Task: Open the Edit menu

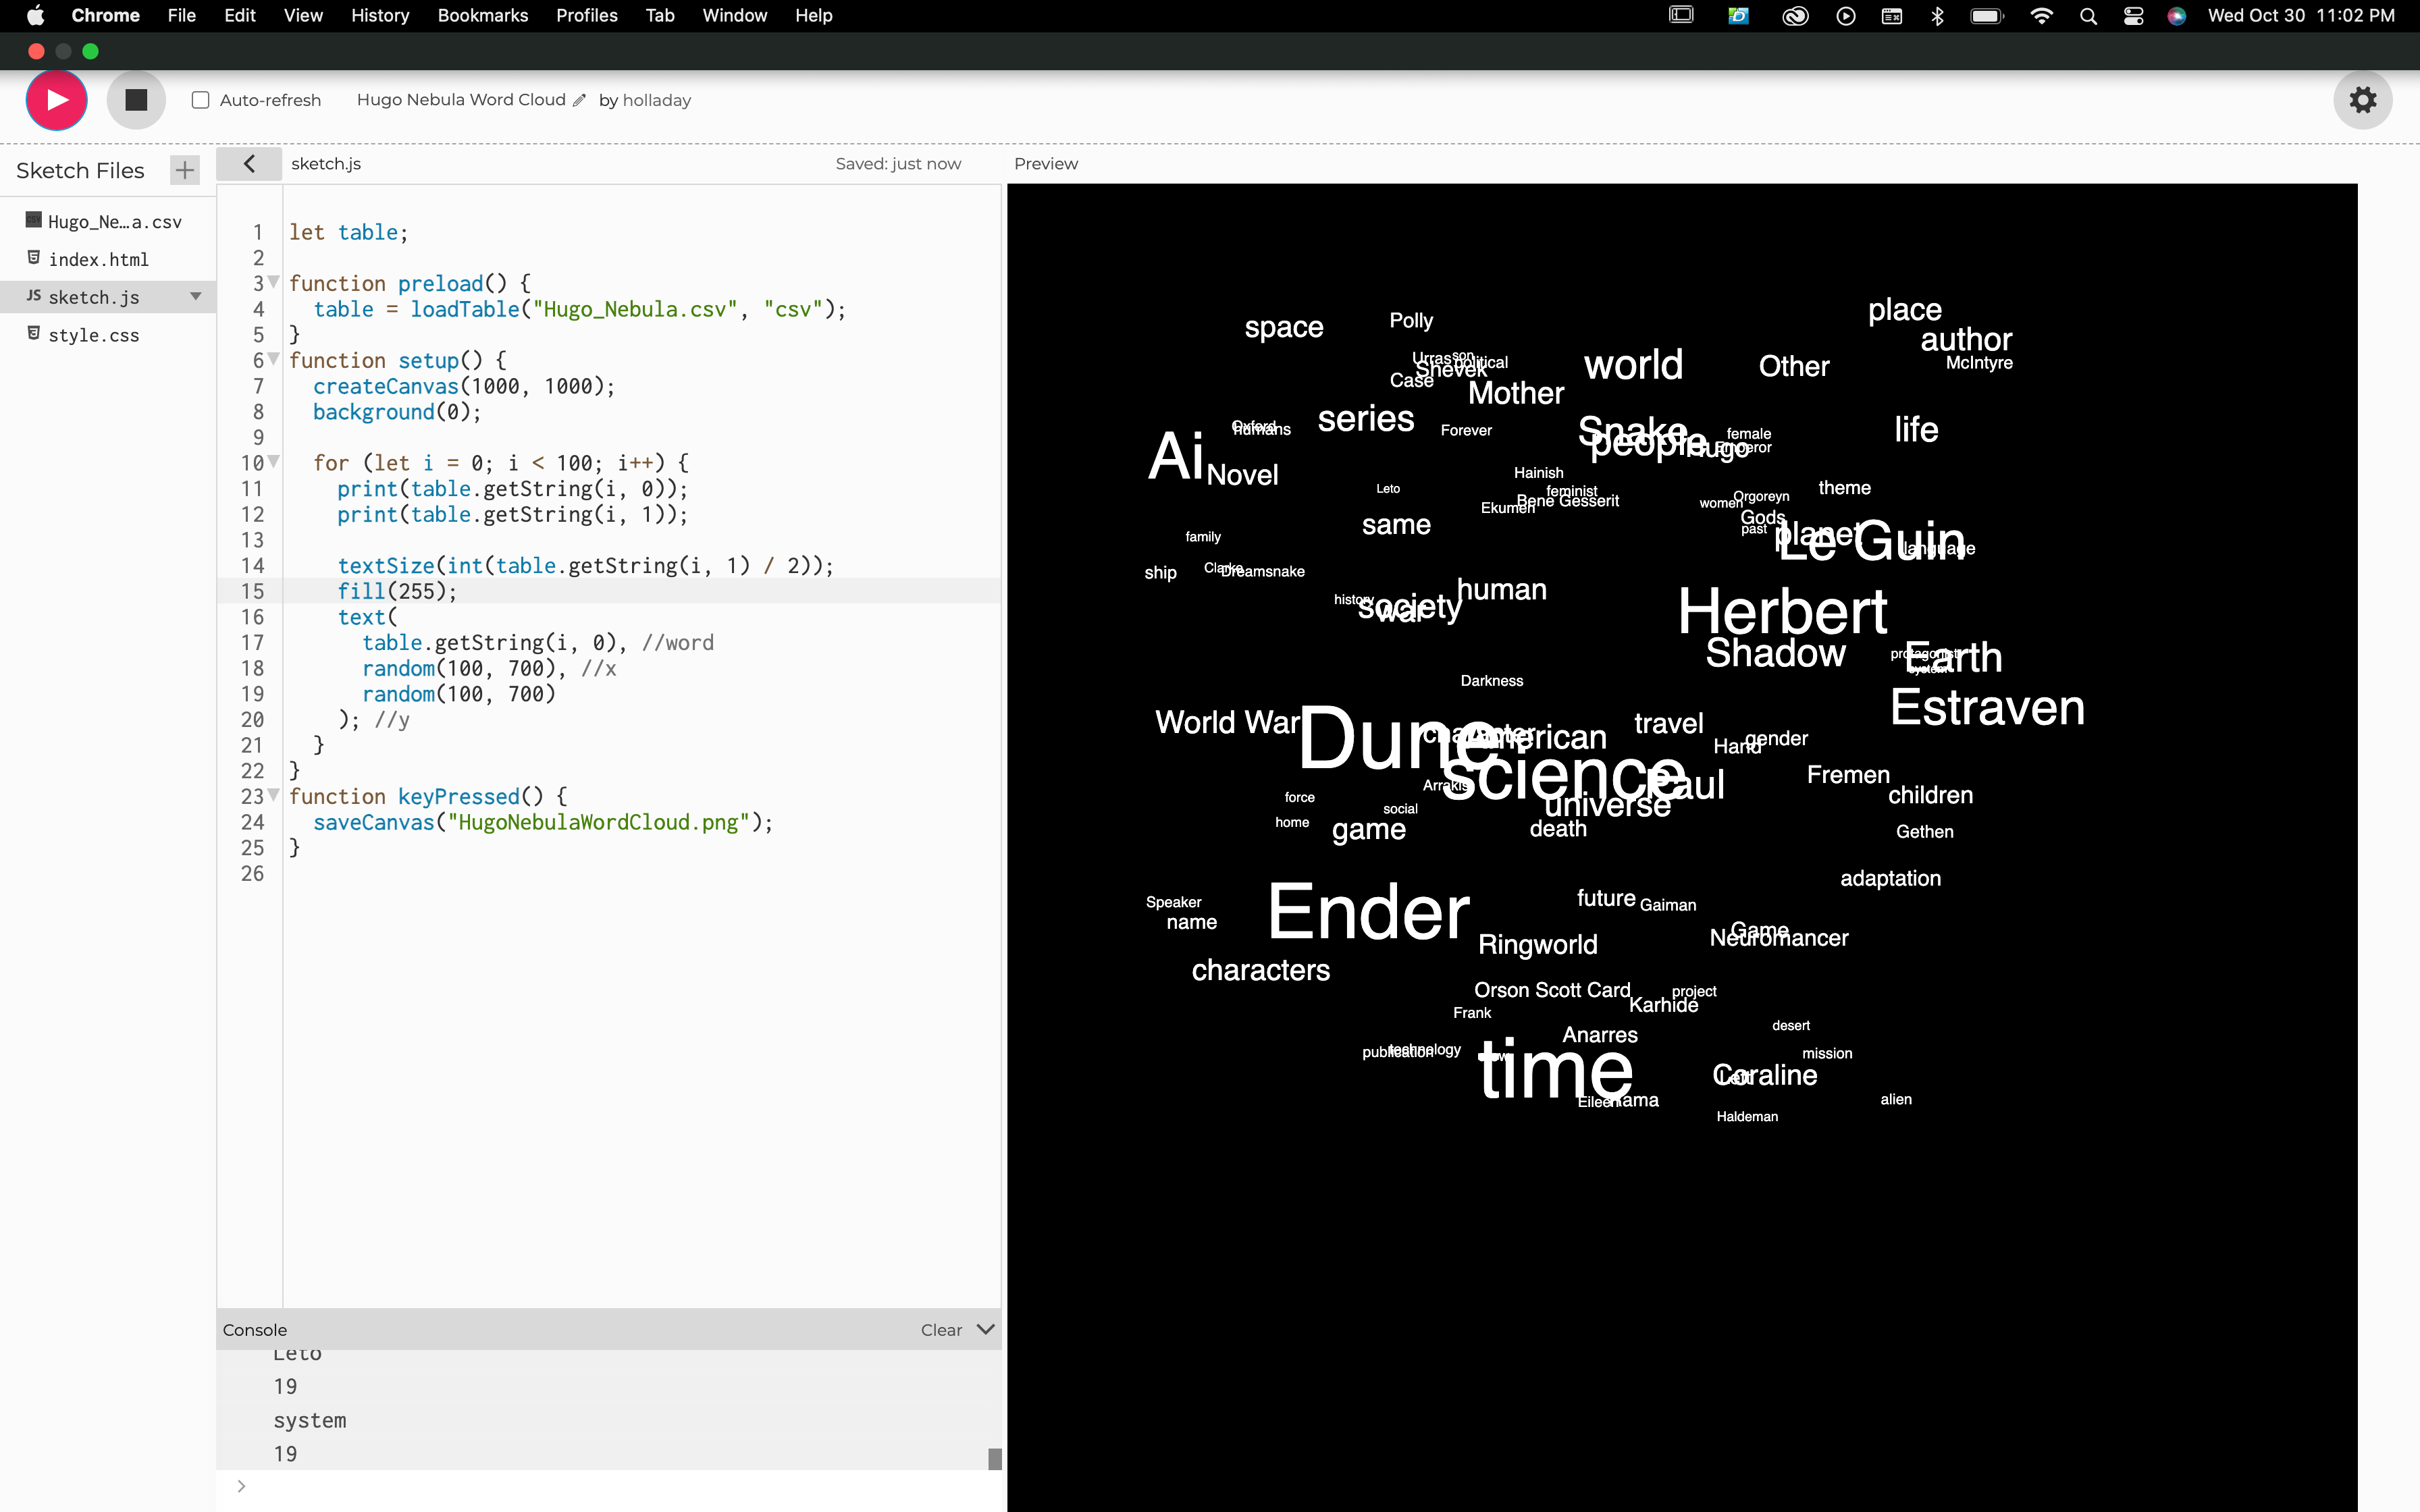Action: click(x=240, y=16)
